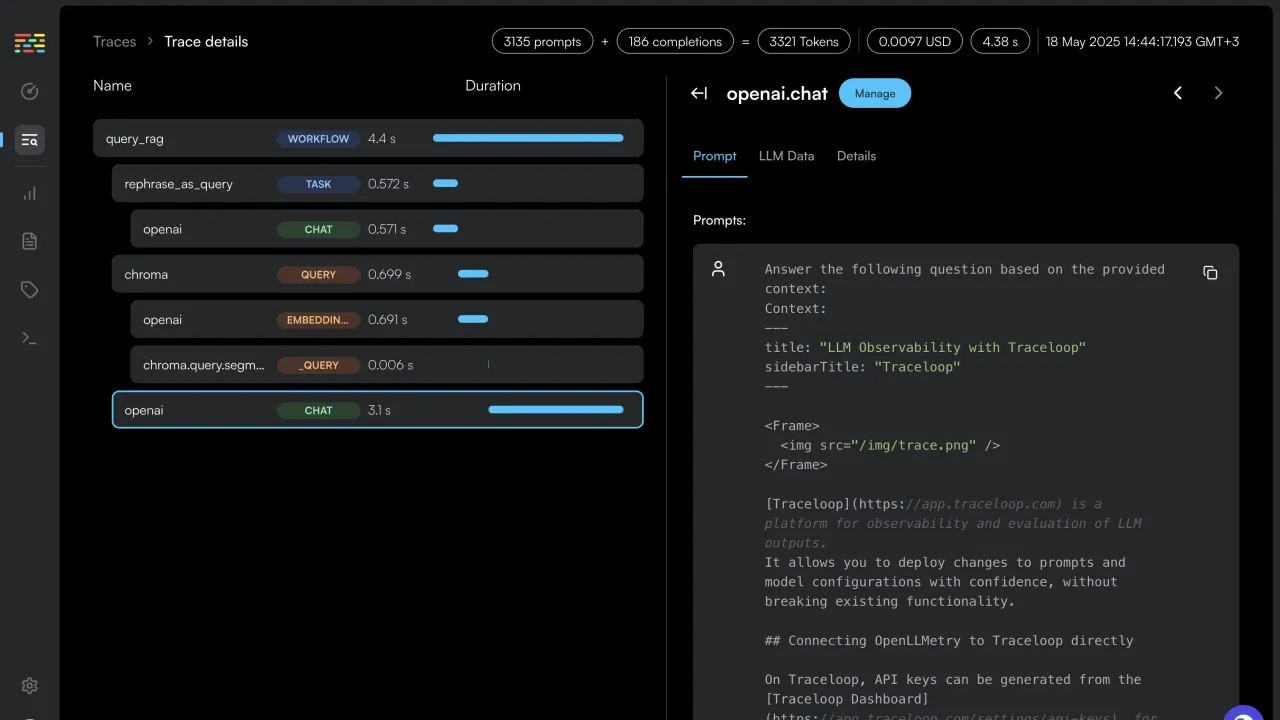Click the 3321 Tokens pill
Image resolution: width=1280 pixels, height=720 pixels.
coord(804,41)
